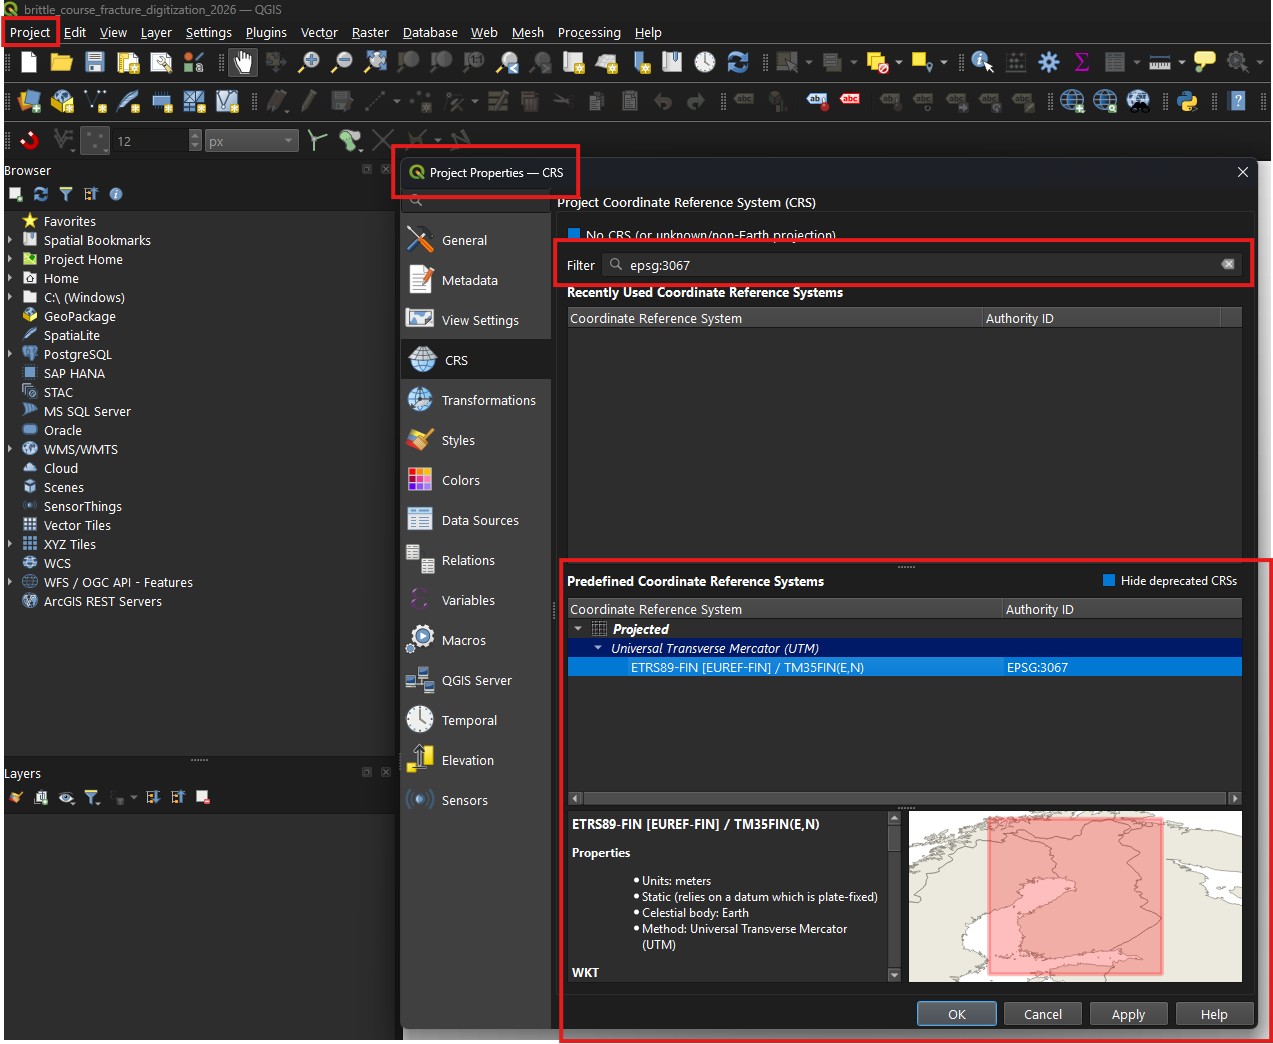The image size is (1273, 1044).
Task: Click the Save Project toolbar icon
Action: click(94, 63)
